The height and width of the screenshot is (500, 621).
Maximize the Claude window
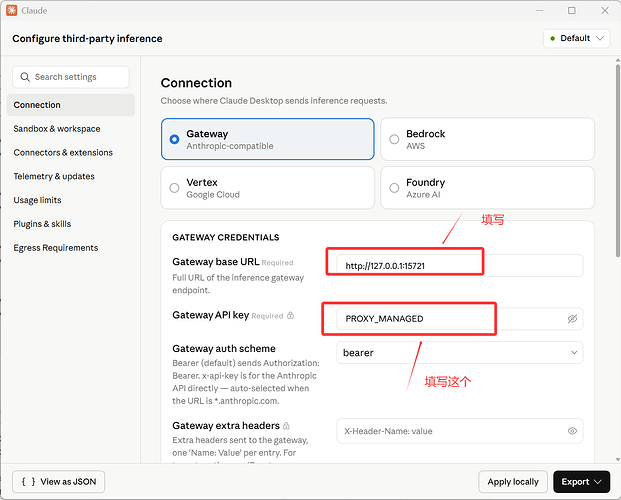[x=571, y=10]
